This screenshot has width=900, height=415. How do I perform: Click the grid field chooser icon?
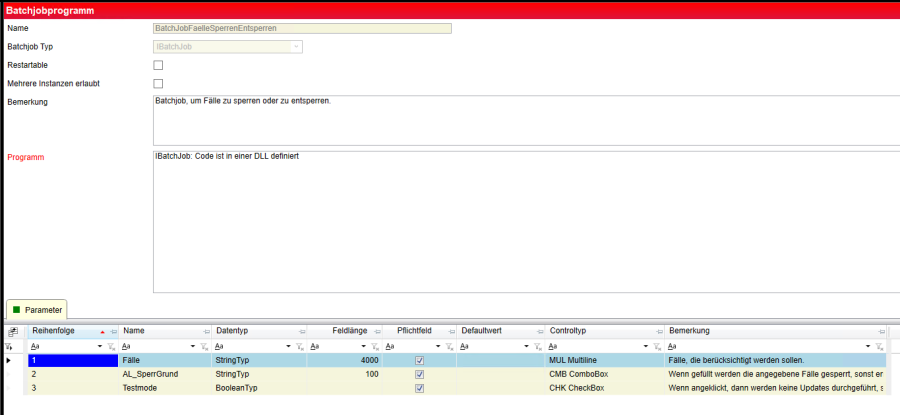(12, 331)
